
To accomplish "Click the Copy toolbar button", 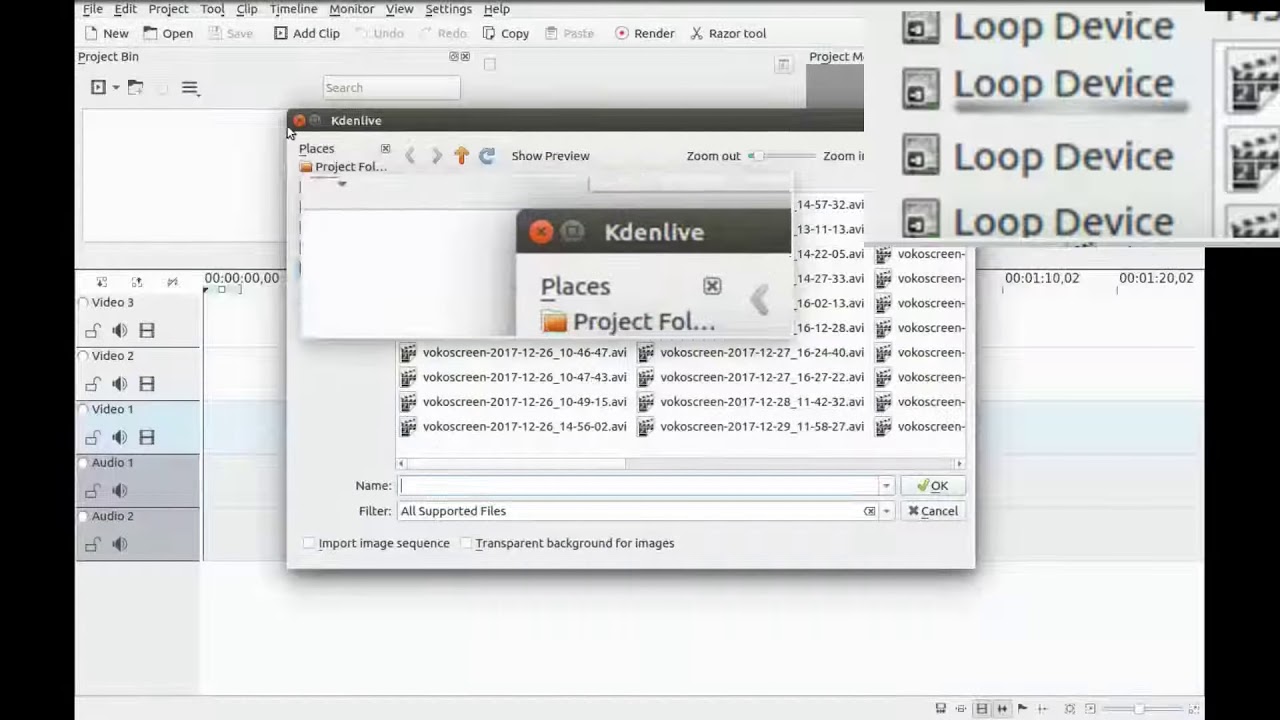I will point(506,33).
